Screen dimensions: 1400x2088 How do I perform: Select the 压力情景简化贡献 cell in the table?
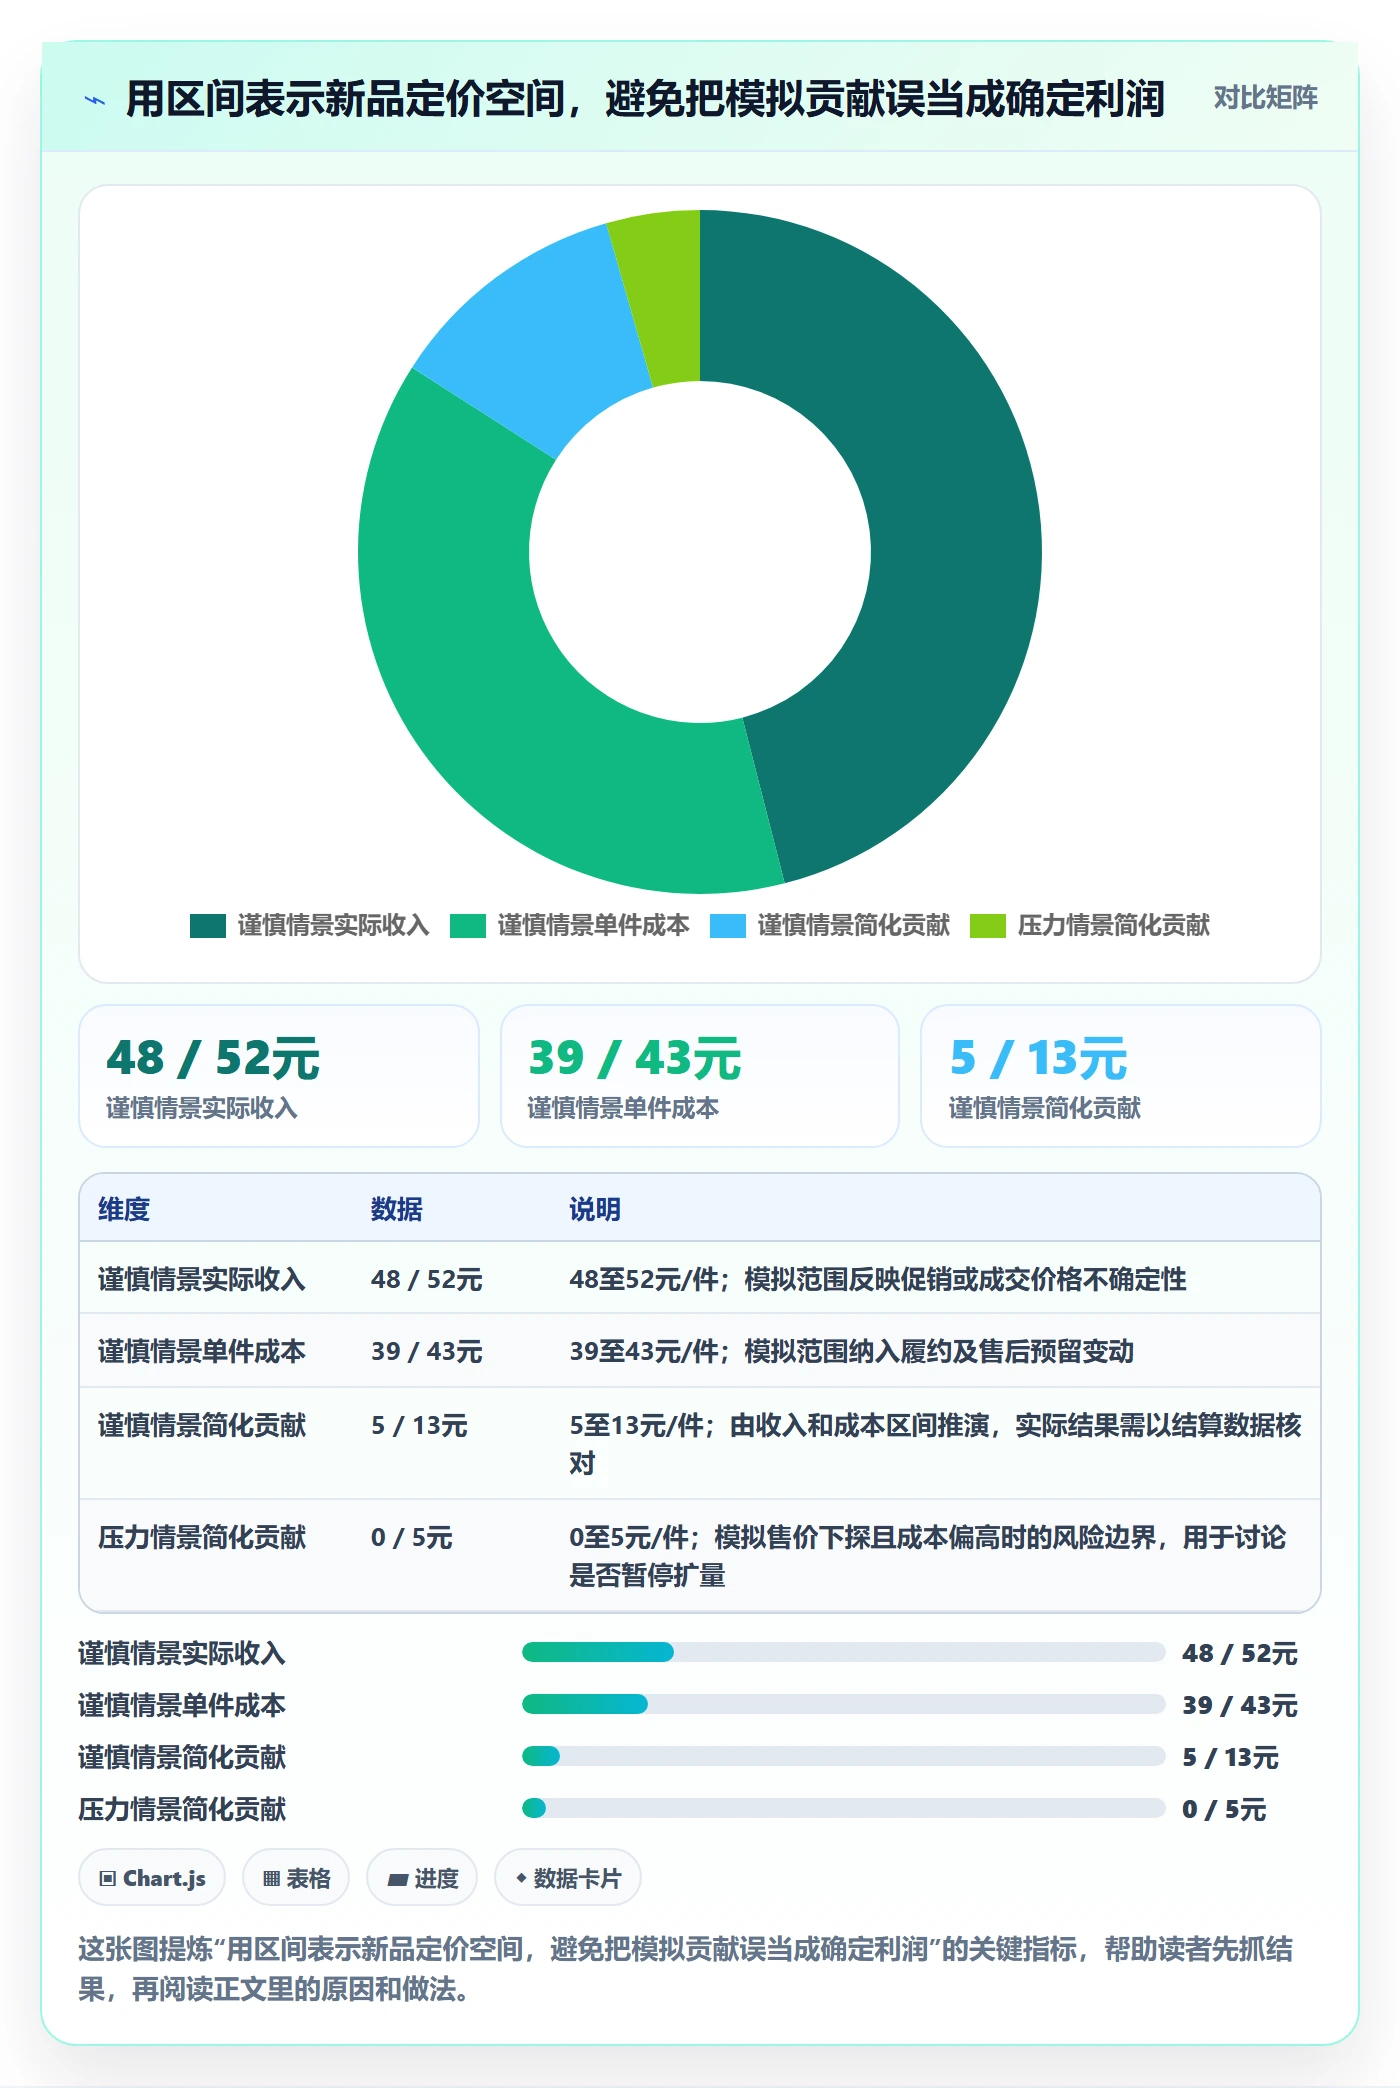pos(202,1537)
